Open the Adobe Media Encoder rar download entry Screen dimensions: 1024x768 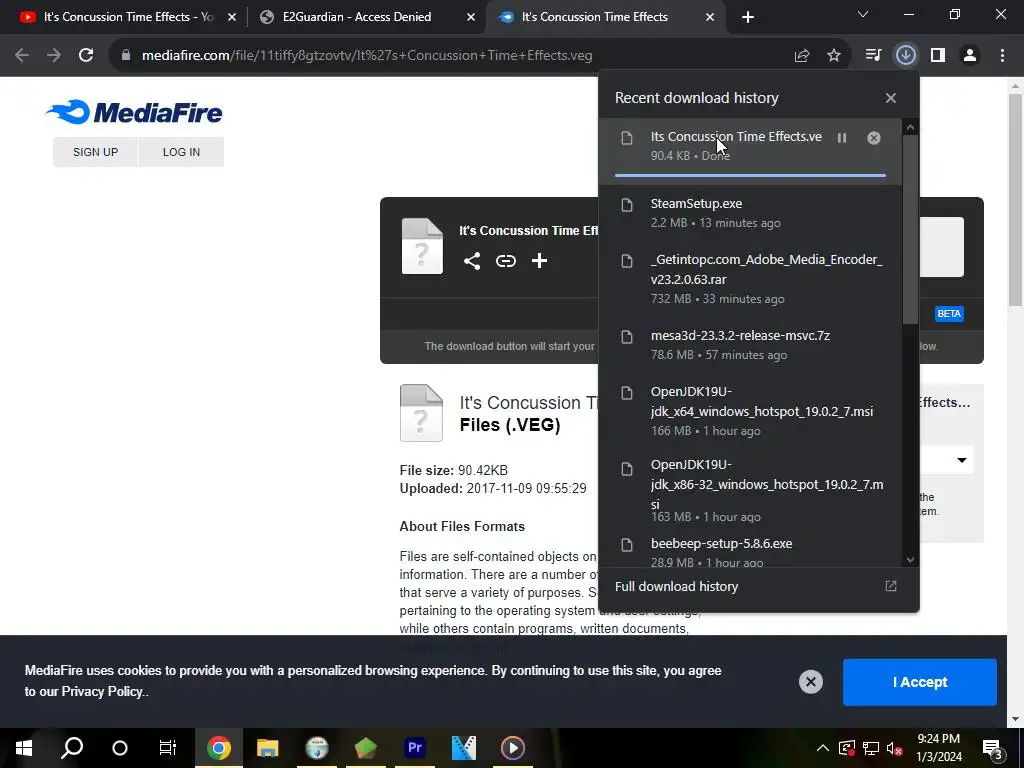pos(750,279)
